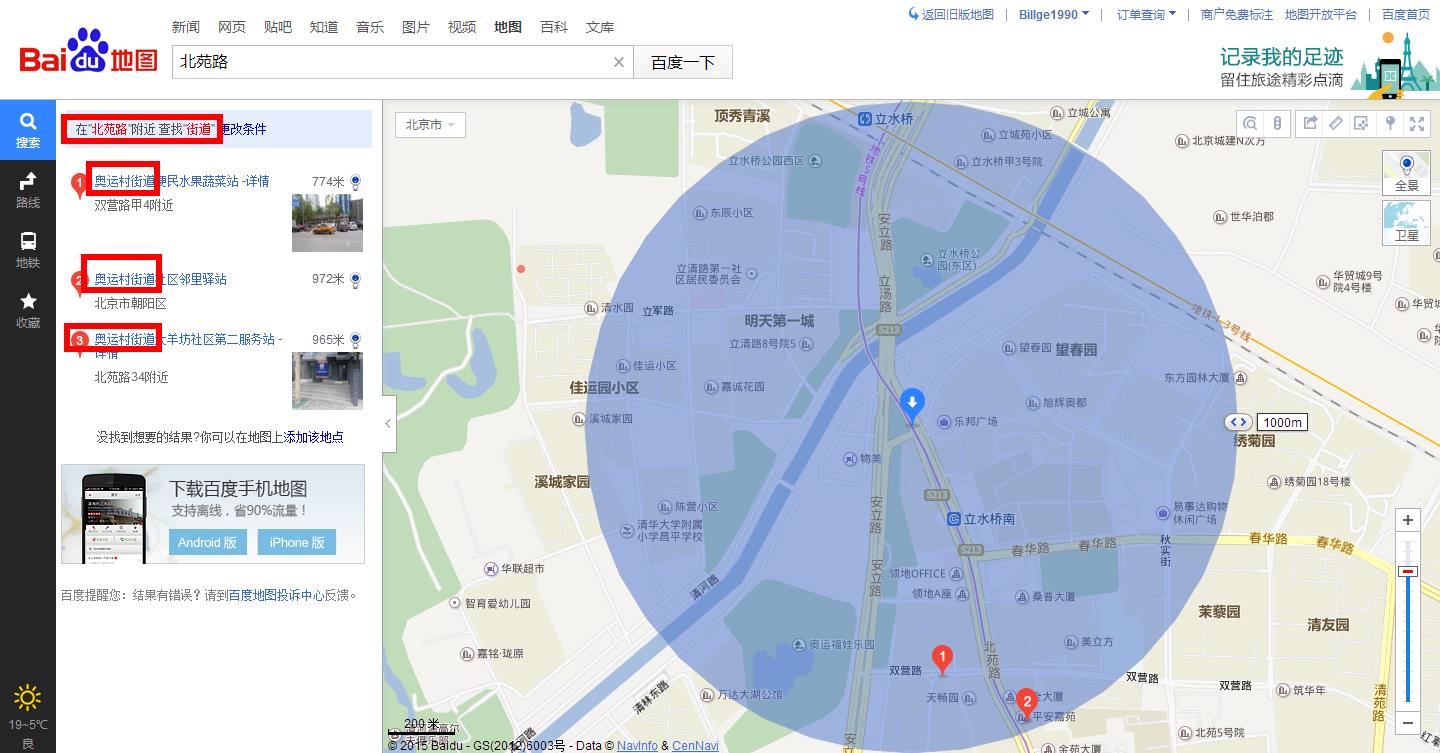Open result 3 大羊坊社区第二服务站 link

[x=188, y=339]
